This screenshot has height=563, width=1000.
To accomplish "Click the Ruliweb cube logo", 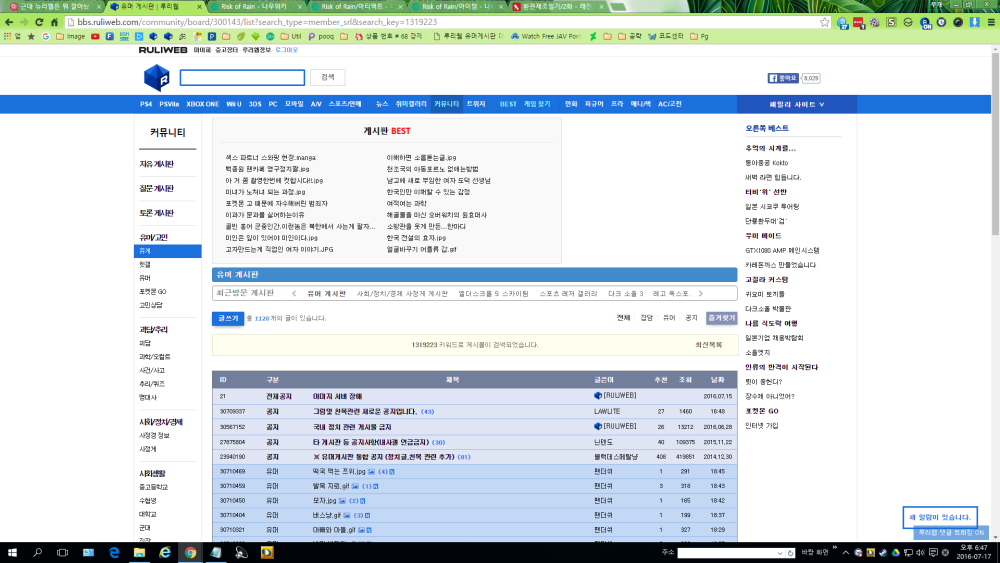I will (x=156, y=77).
